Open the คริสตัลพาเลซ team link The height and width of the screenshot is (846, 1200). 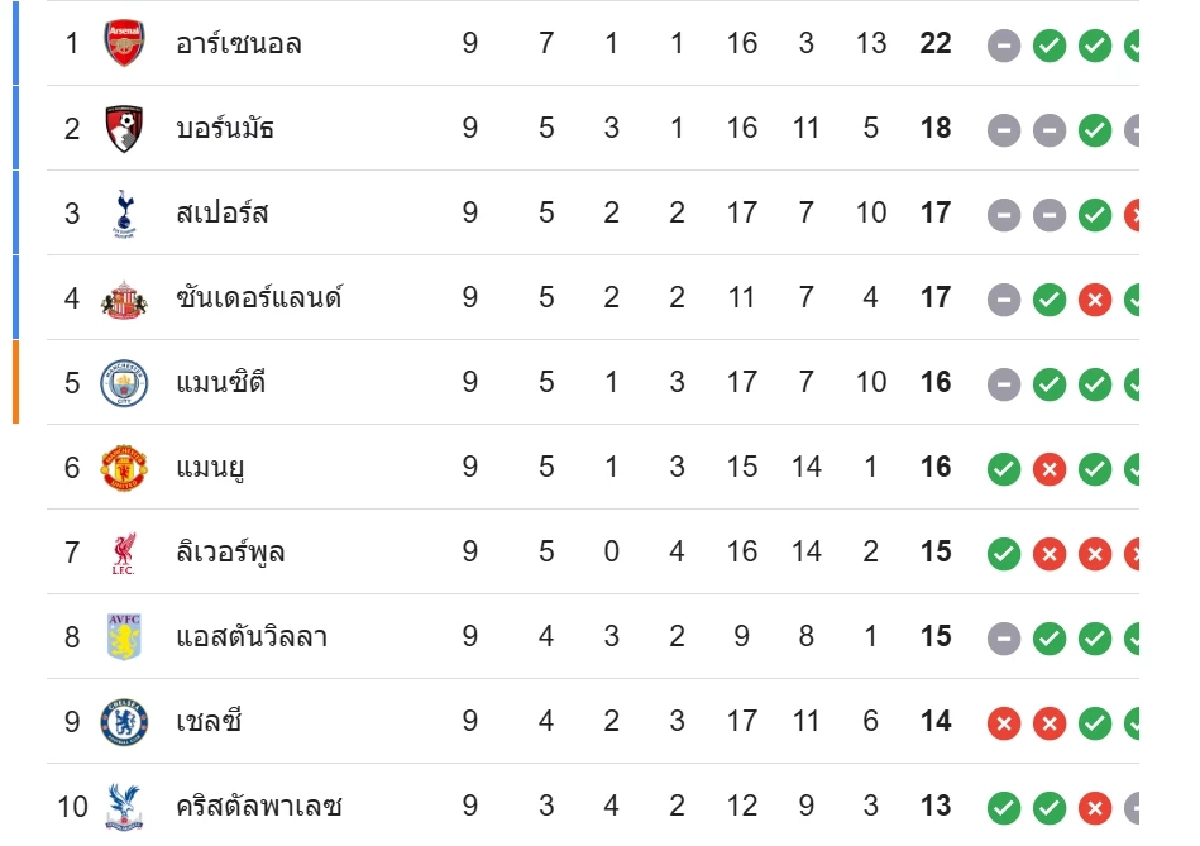pyautogui.click(x=259, y=806)
